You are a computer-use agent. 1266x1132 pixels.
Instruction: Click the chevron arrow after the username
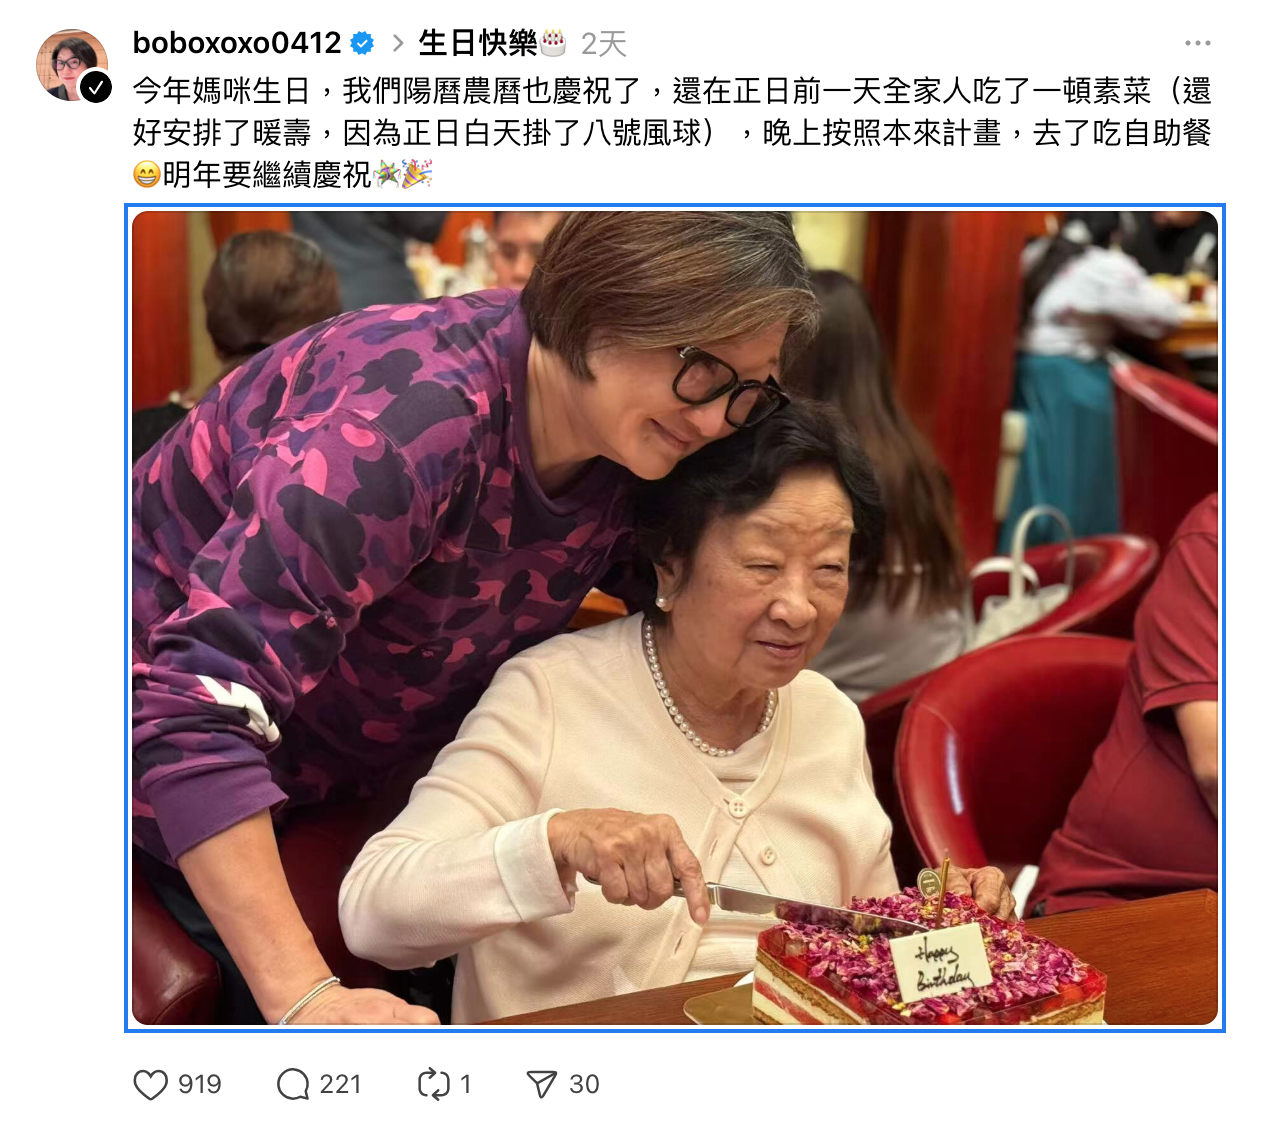click(398, 43)
